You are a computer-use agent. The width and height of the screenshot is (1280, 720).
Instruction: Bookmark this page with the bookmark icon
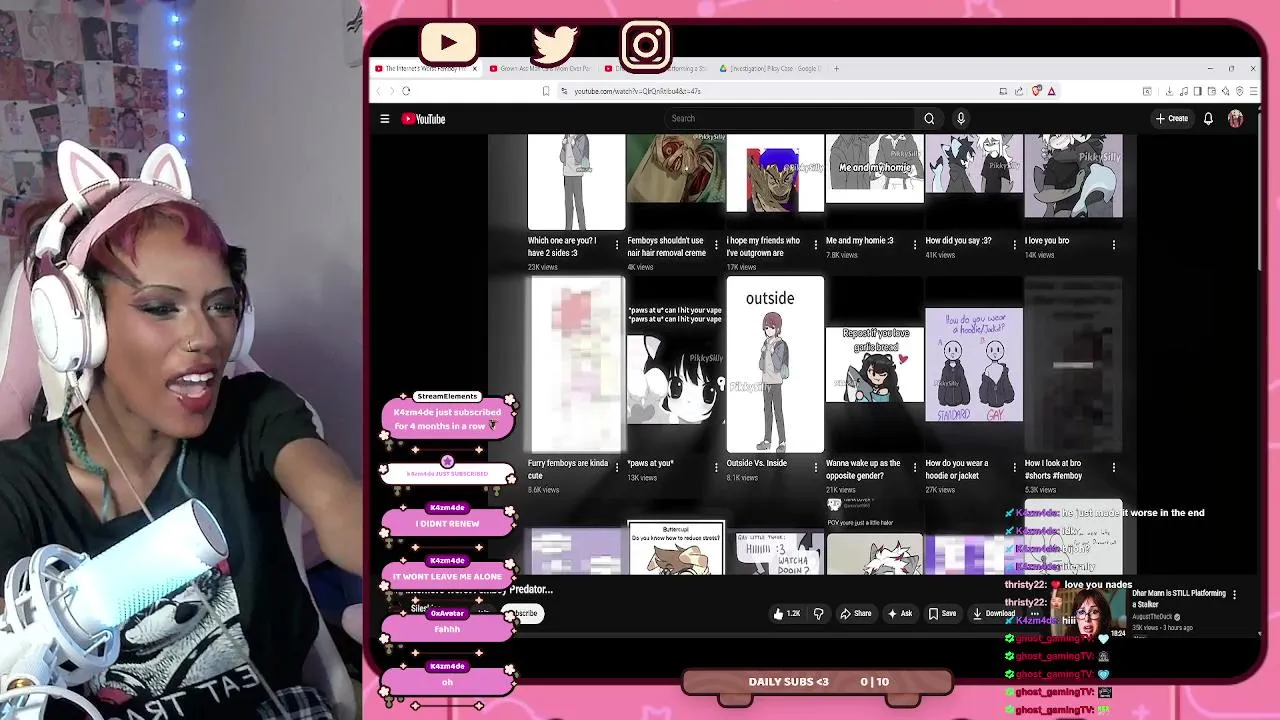546,91
